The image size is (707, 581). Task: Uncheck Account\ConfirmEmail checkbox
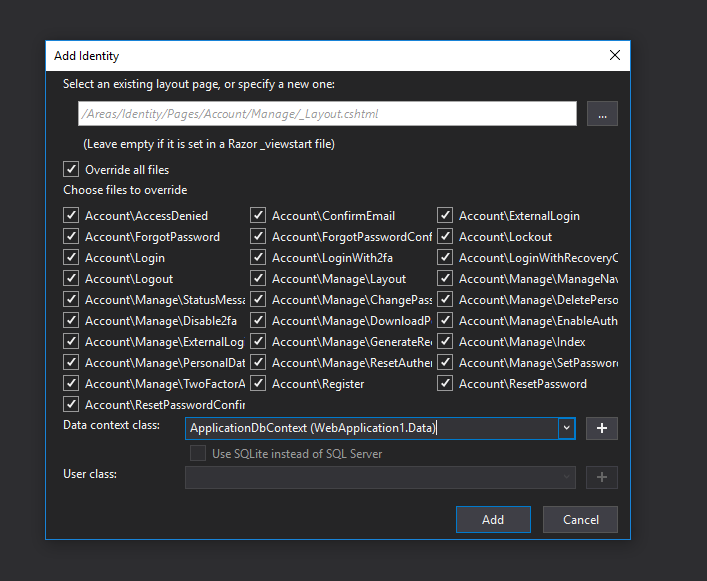pos(258,215)
